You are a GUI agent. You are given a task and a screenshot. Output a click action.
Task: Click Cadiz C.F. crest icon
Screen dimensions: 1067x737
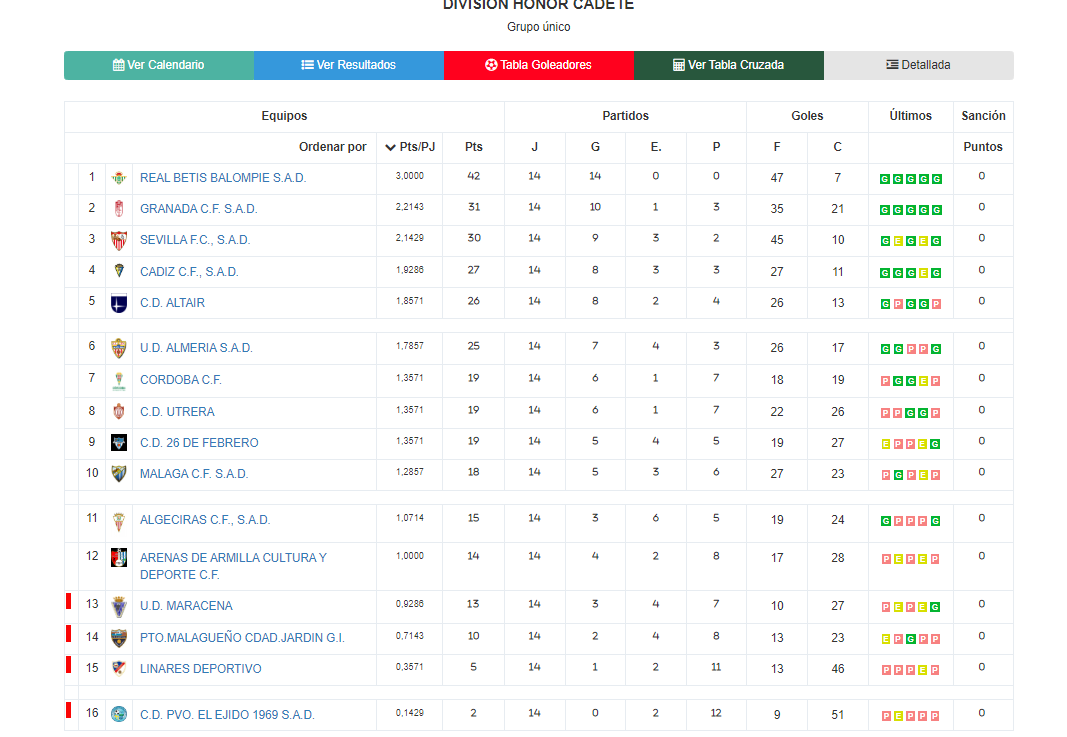[119, 271]
